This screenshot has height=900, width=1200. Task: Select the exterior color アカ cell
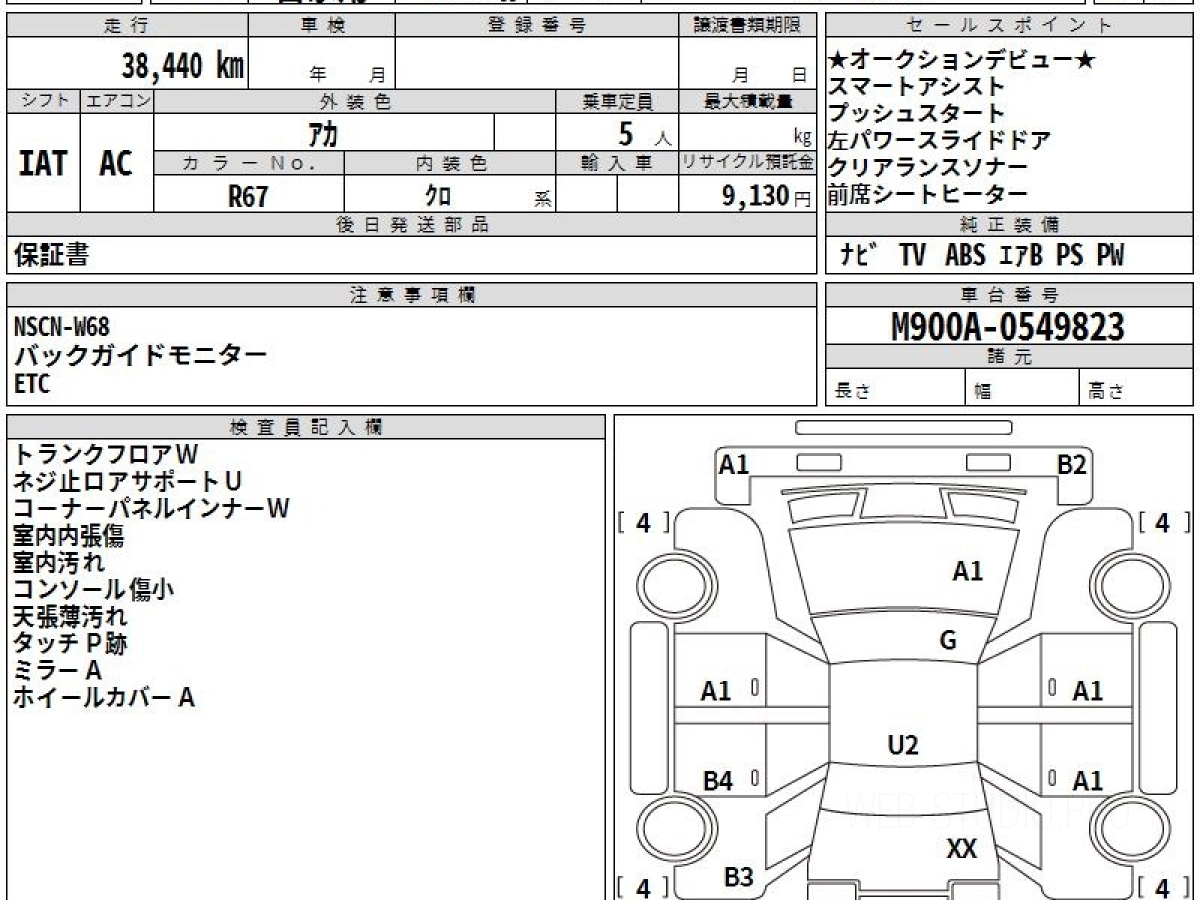click(x=324, y=132)
